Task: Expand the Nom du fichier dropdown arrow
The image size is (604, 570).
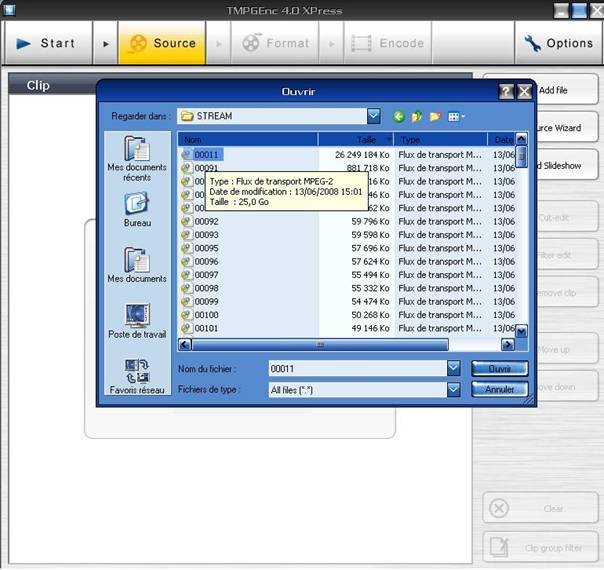Action: click(454, 369)
